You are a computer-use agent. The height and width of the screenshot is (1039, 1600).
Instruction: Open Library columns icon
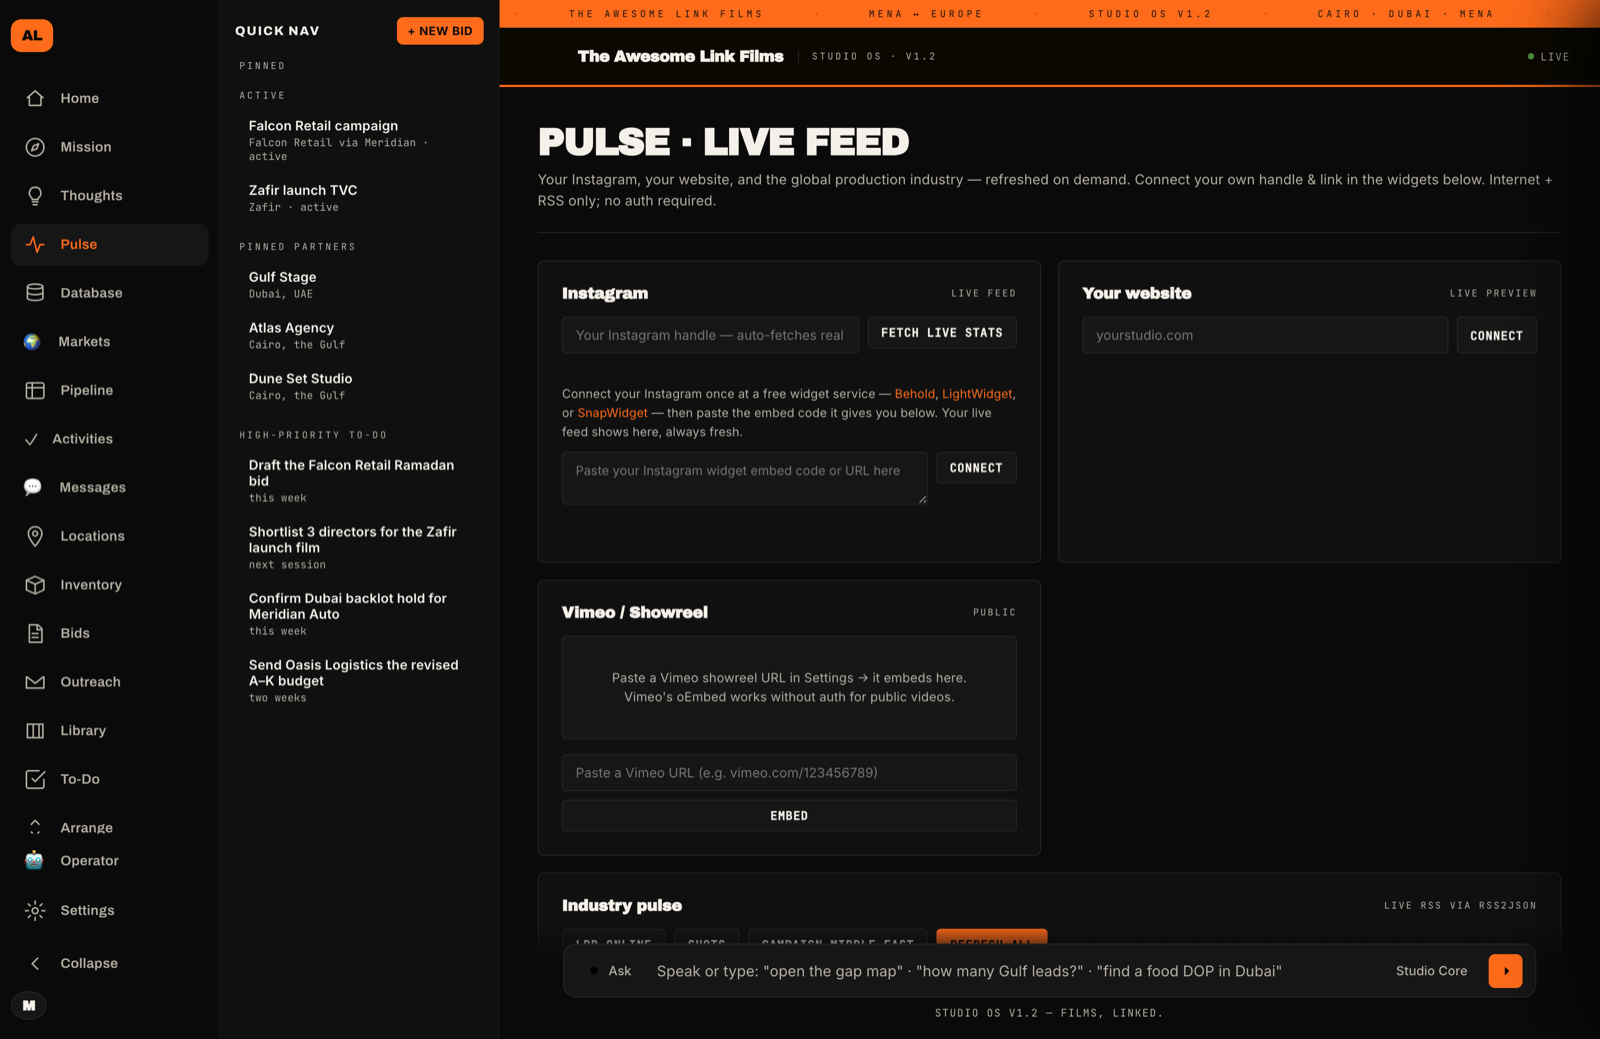point(35,731)
